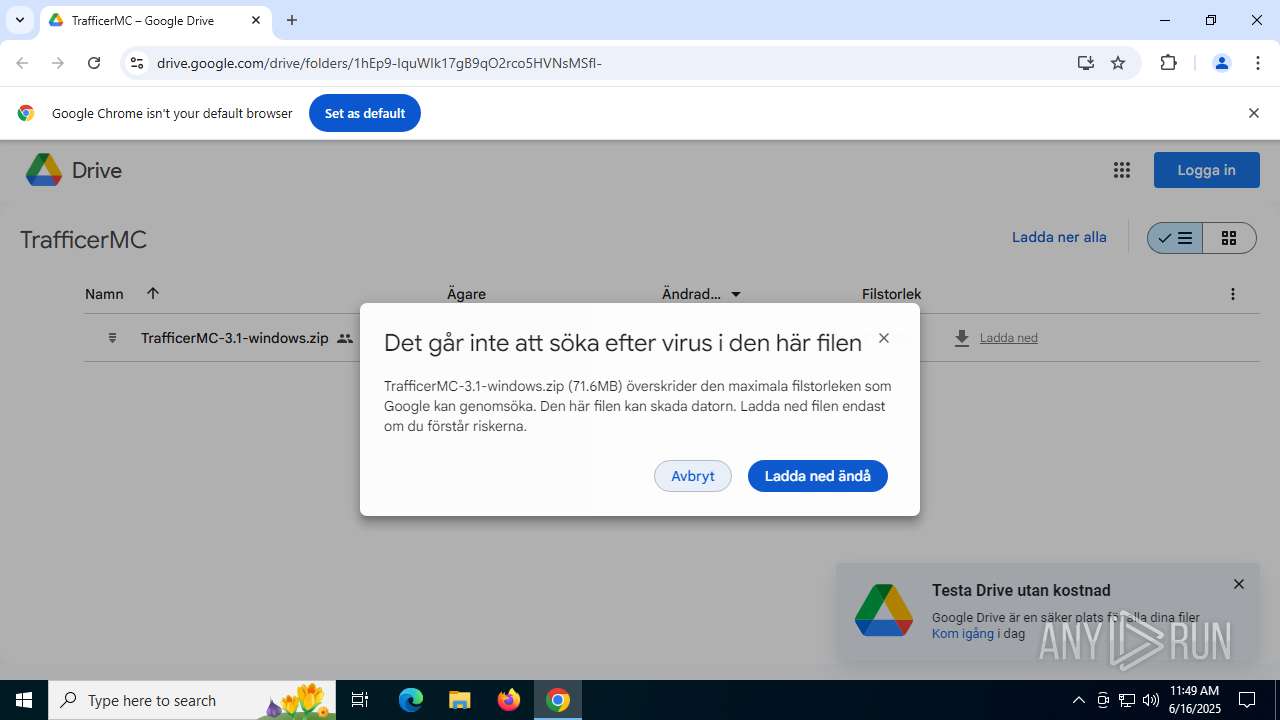Launch Microsoft Edge from taskbar
The image size is (1280, 720).
pos(411,700)
